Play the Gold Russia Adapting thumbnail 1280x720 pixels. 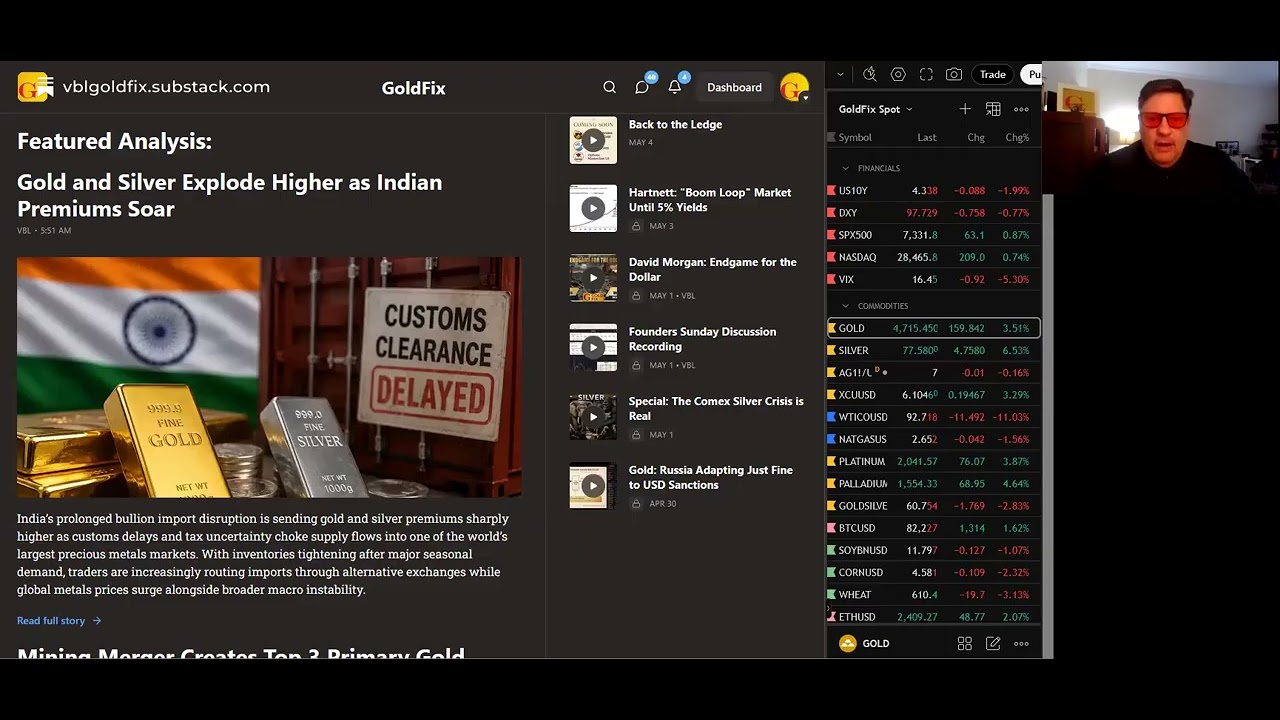click(x=593, y=486)
